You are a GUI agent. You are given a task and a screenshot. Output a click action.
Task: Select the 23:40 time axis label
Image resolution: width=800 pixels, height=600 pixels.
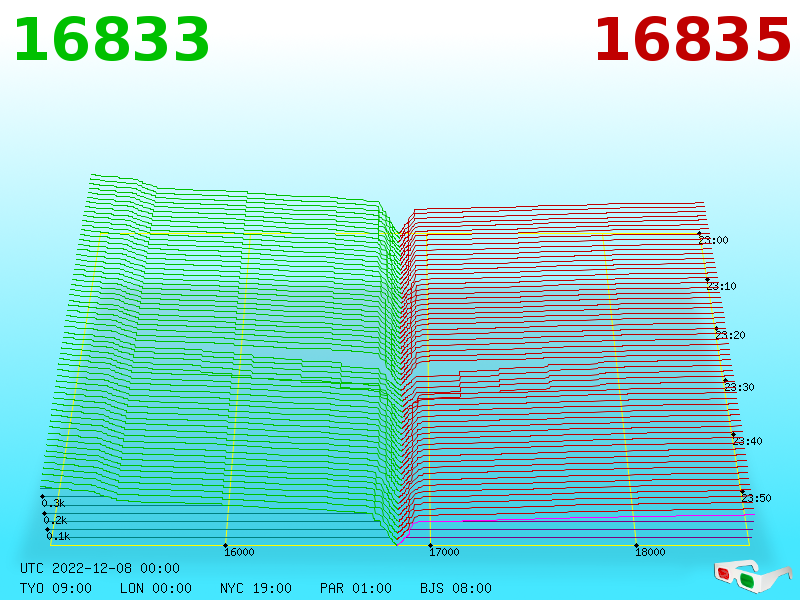tap(747, 441)
